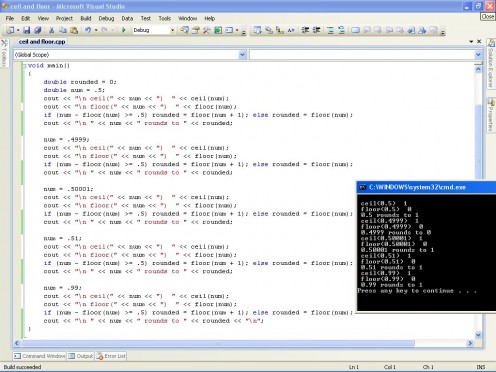The height and width of the screenshot is (372, 496).
Task: Uncomment the selected lines icon
Action: pos(341,30)
